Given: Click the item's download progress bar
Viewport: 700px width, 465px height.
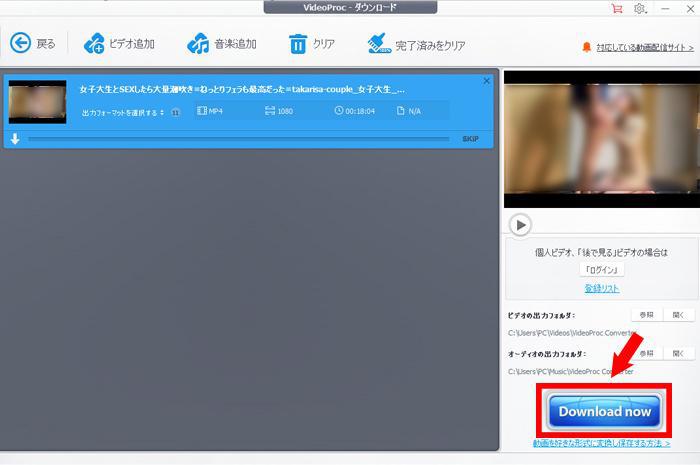Looking at the screenshot, I should coord(238,139).
